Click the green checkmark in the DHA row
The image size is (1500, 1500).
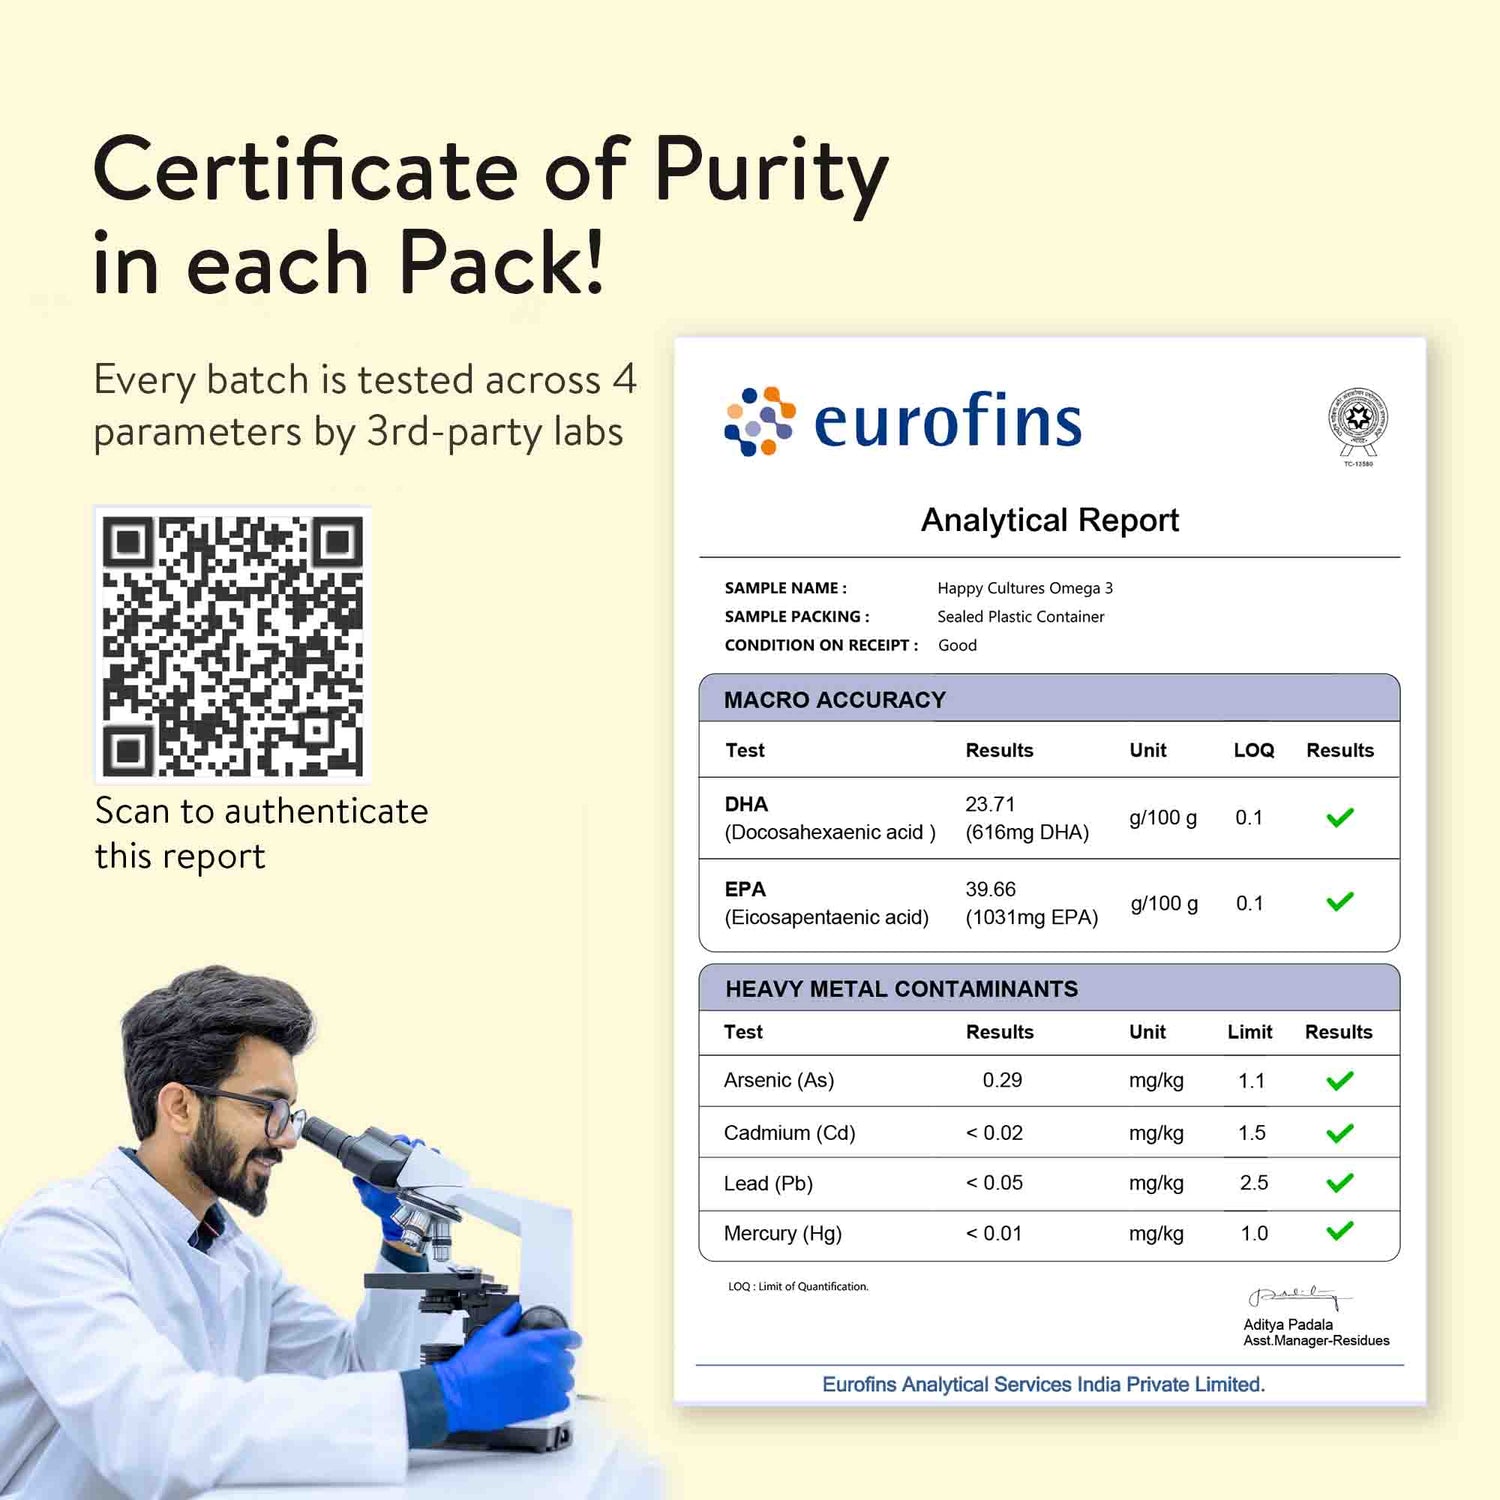pos(1339,817)
